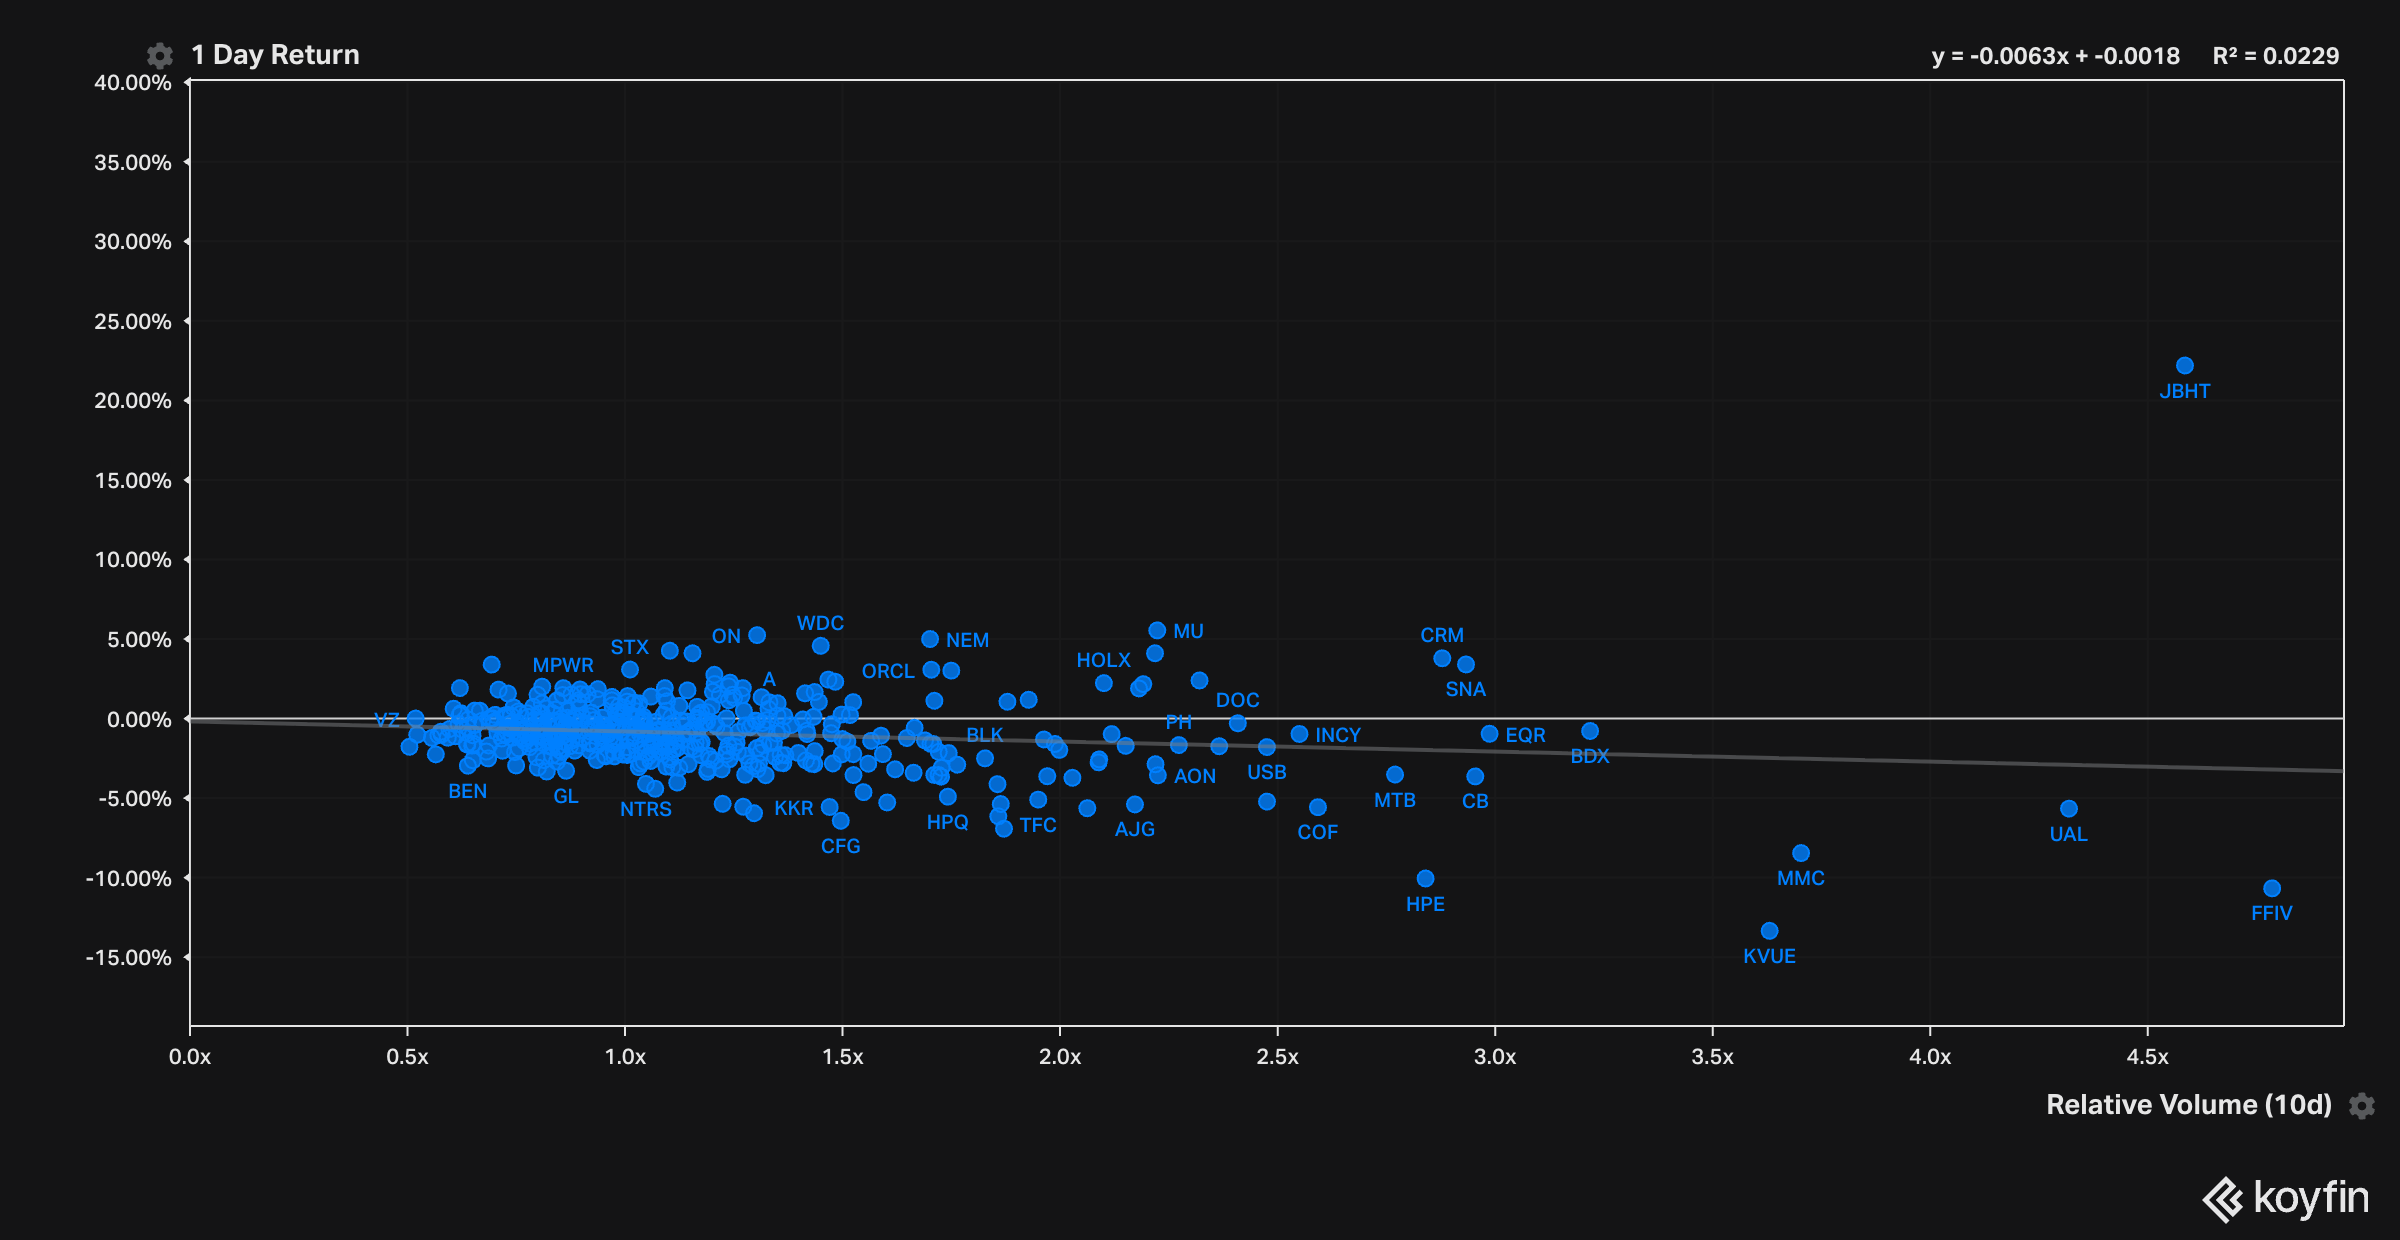
Task: Click the MMC data point
Action: tap(1800, 853)
